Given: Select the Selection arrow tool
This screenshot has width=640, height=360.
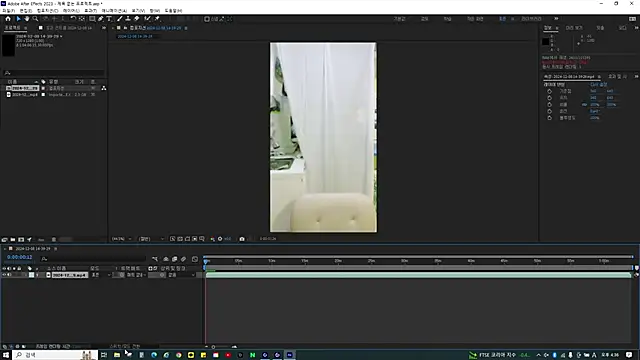Looking at the screenshot, I should (18, 19).
